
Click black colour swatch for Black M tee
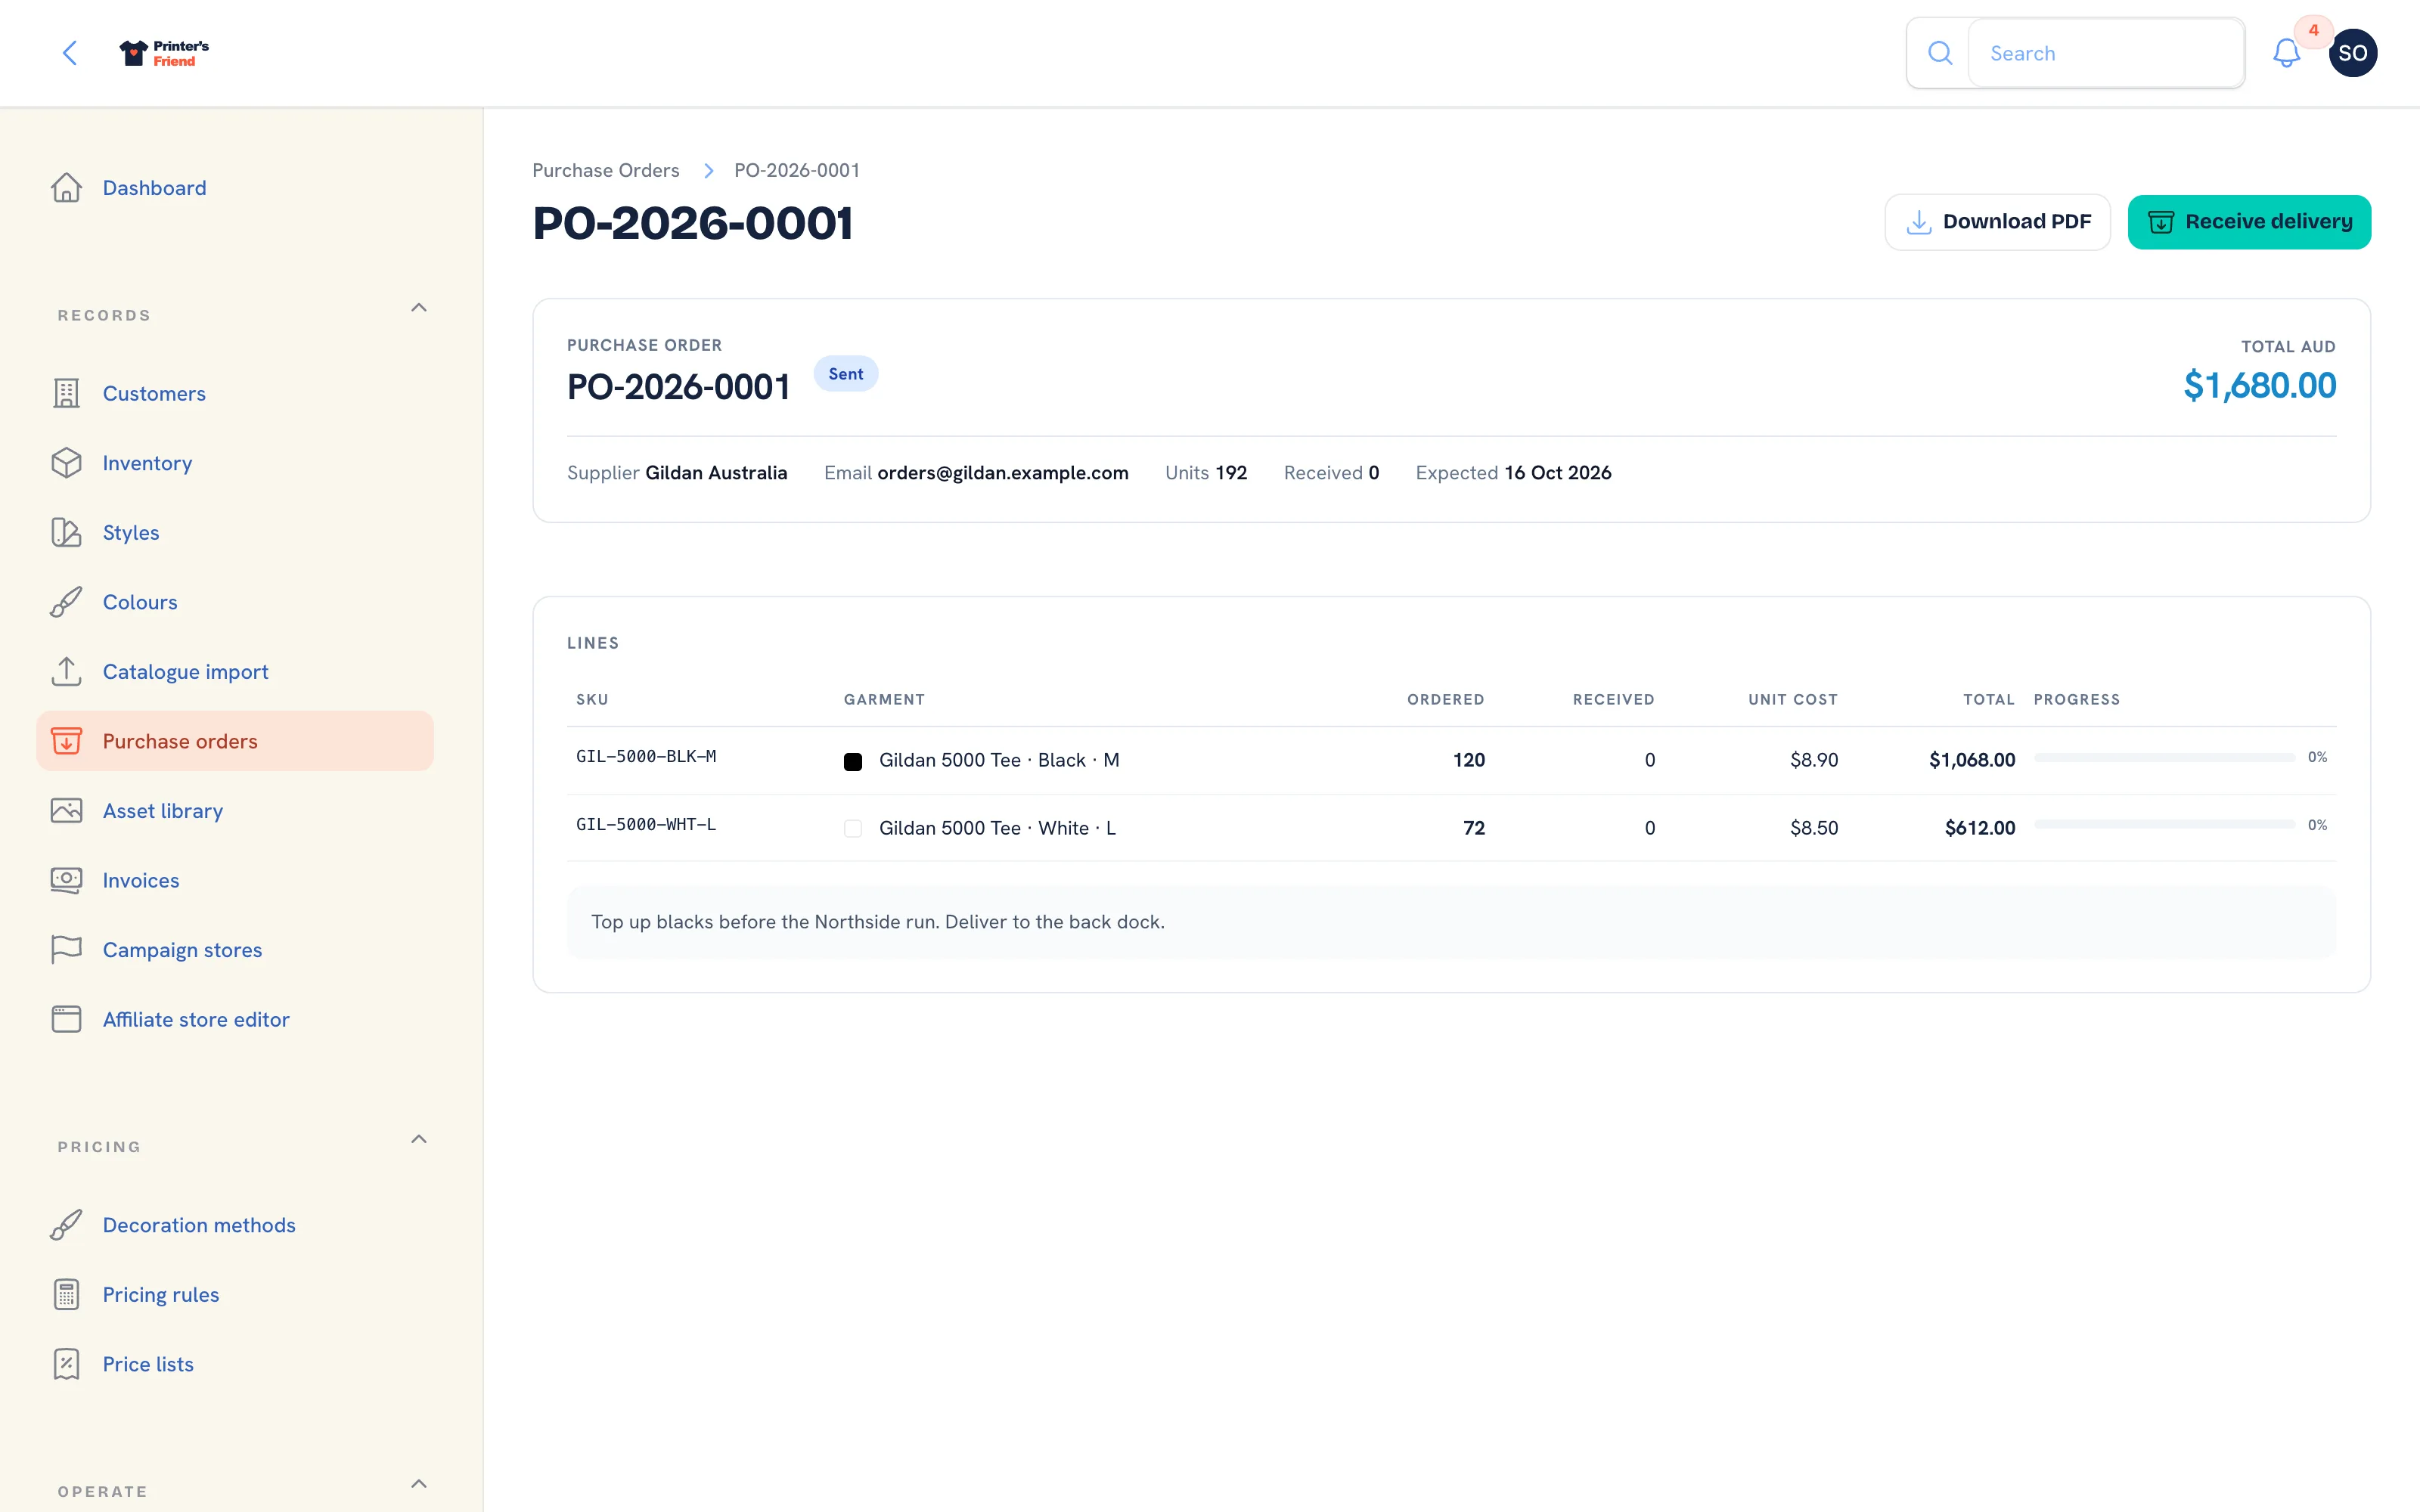tap(853, 761)
